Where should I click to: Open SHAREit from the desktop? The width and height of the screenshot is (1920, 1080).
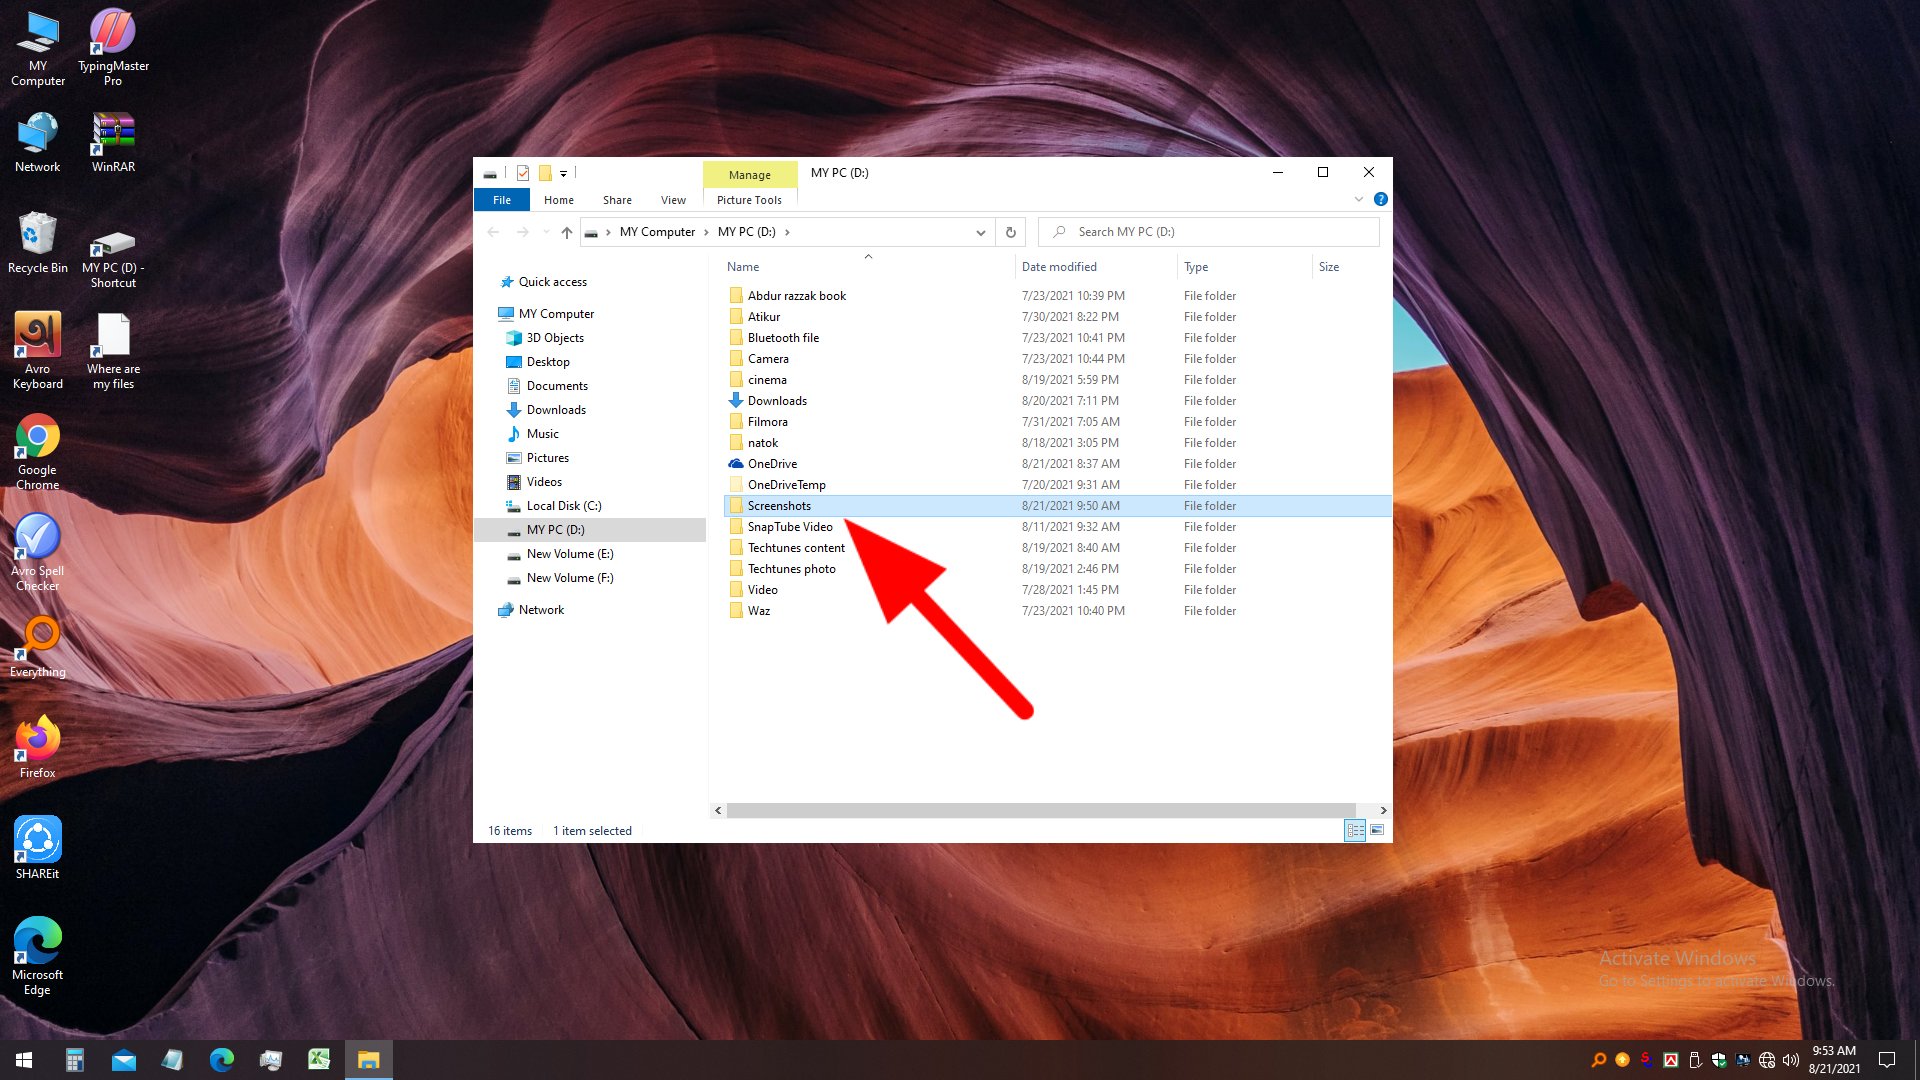pyautogui.click(x=37, y=838)
